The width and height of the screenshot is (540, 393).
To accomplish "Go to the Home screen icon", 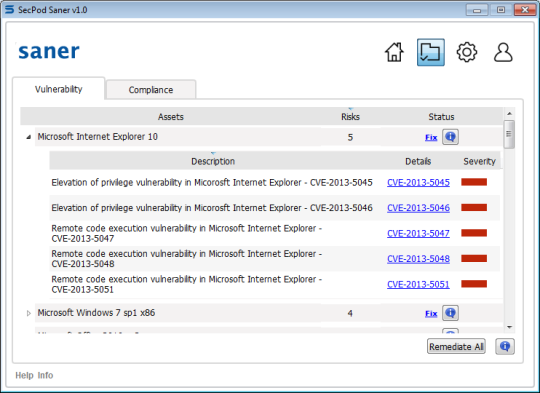I will point(394,52).
